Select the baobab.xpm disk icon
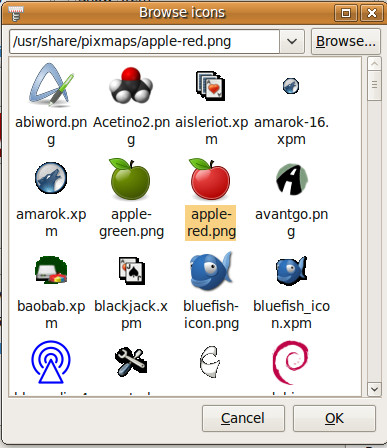This screenshot has height=448, width=387. pos(51,270)
